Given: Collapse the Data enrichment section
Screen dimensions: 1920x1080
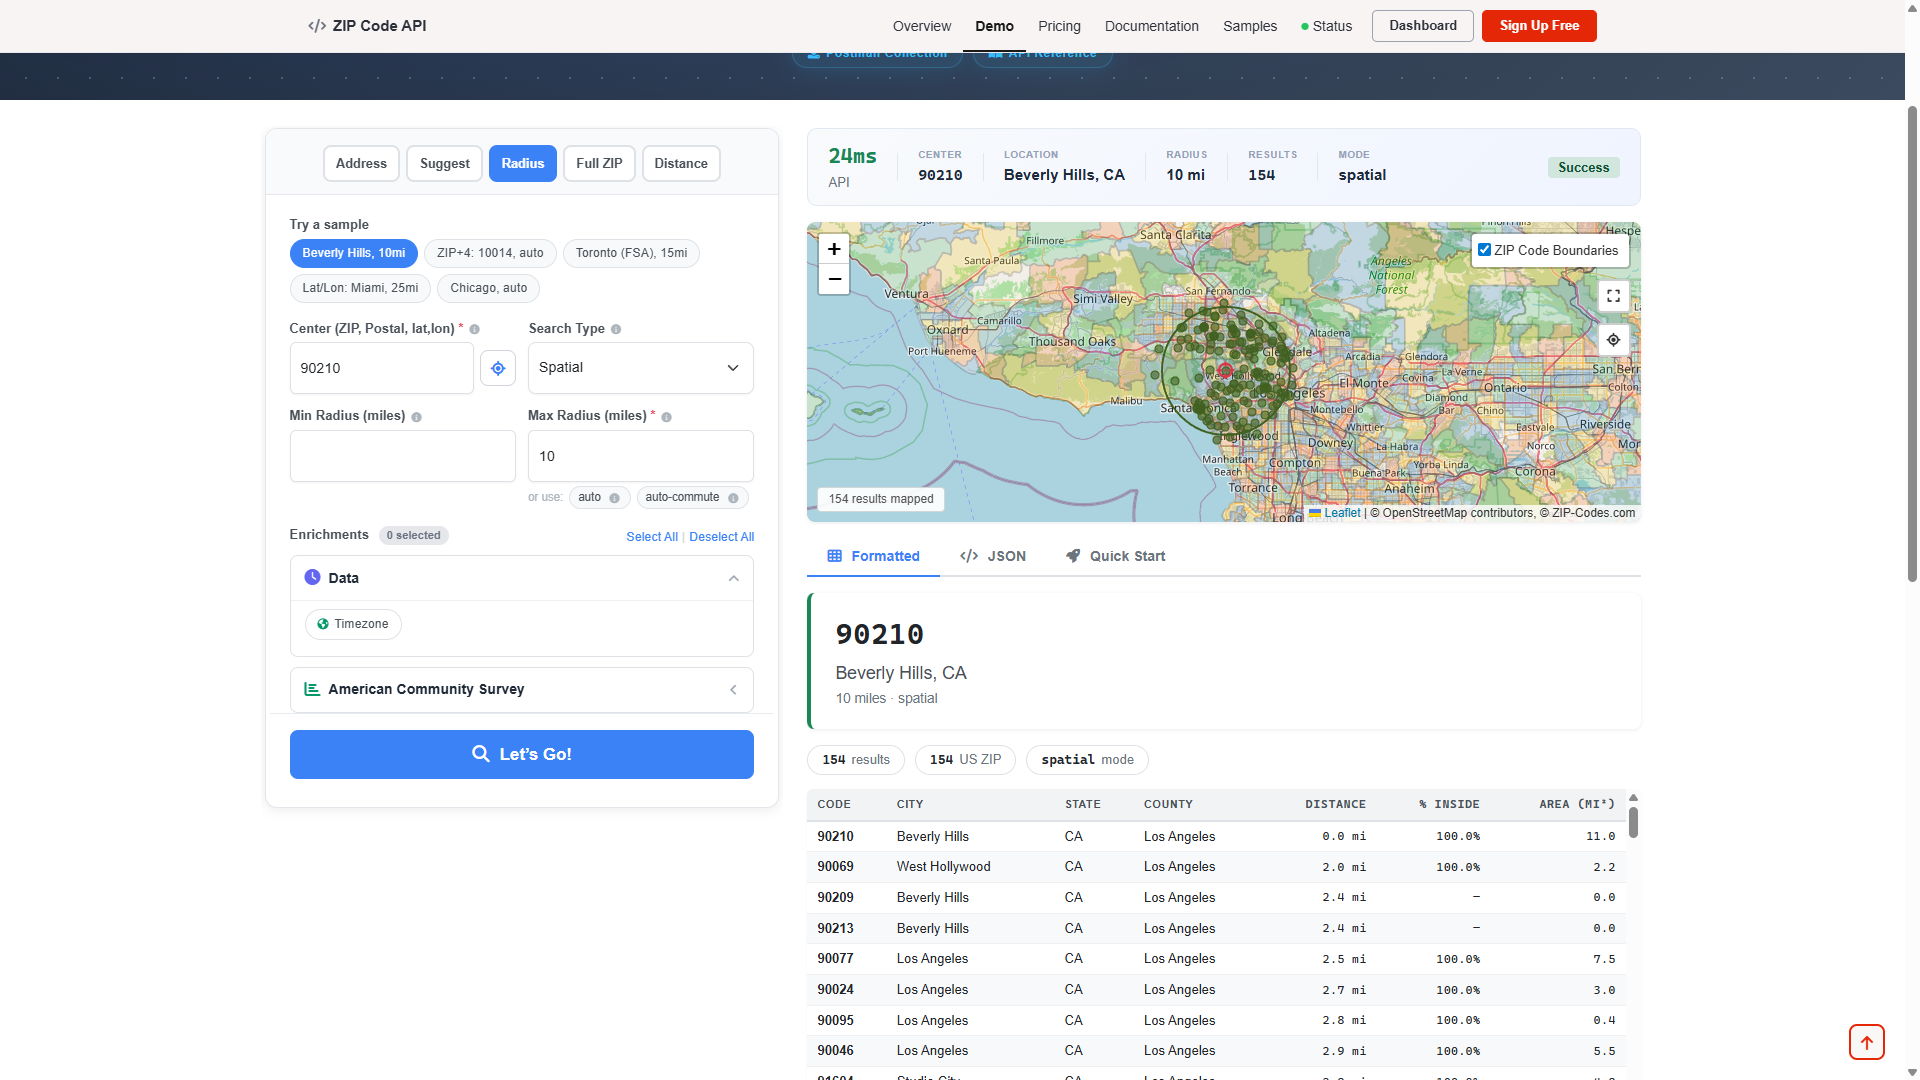Looking at the screenshot, I should point(521,578).
